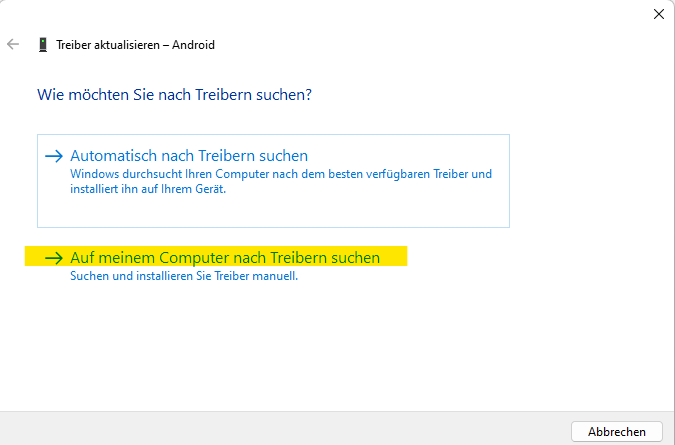675x445 pixels.
Task: Choose 'Auf meinem Computer nach Treibern suchen'
Action: [x=225, y=257]
